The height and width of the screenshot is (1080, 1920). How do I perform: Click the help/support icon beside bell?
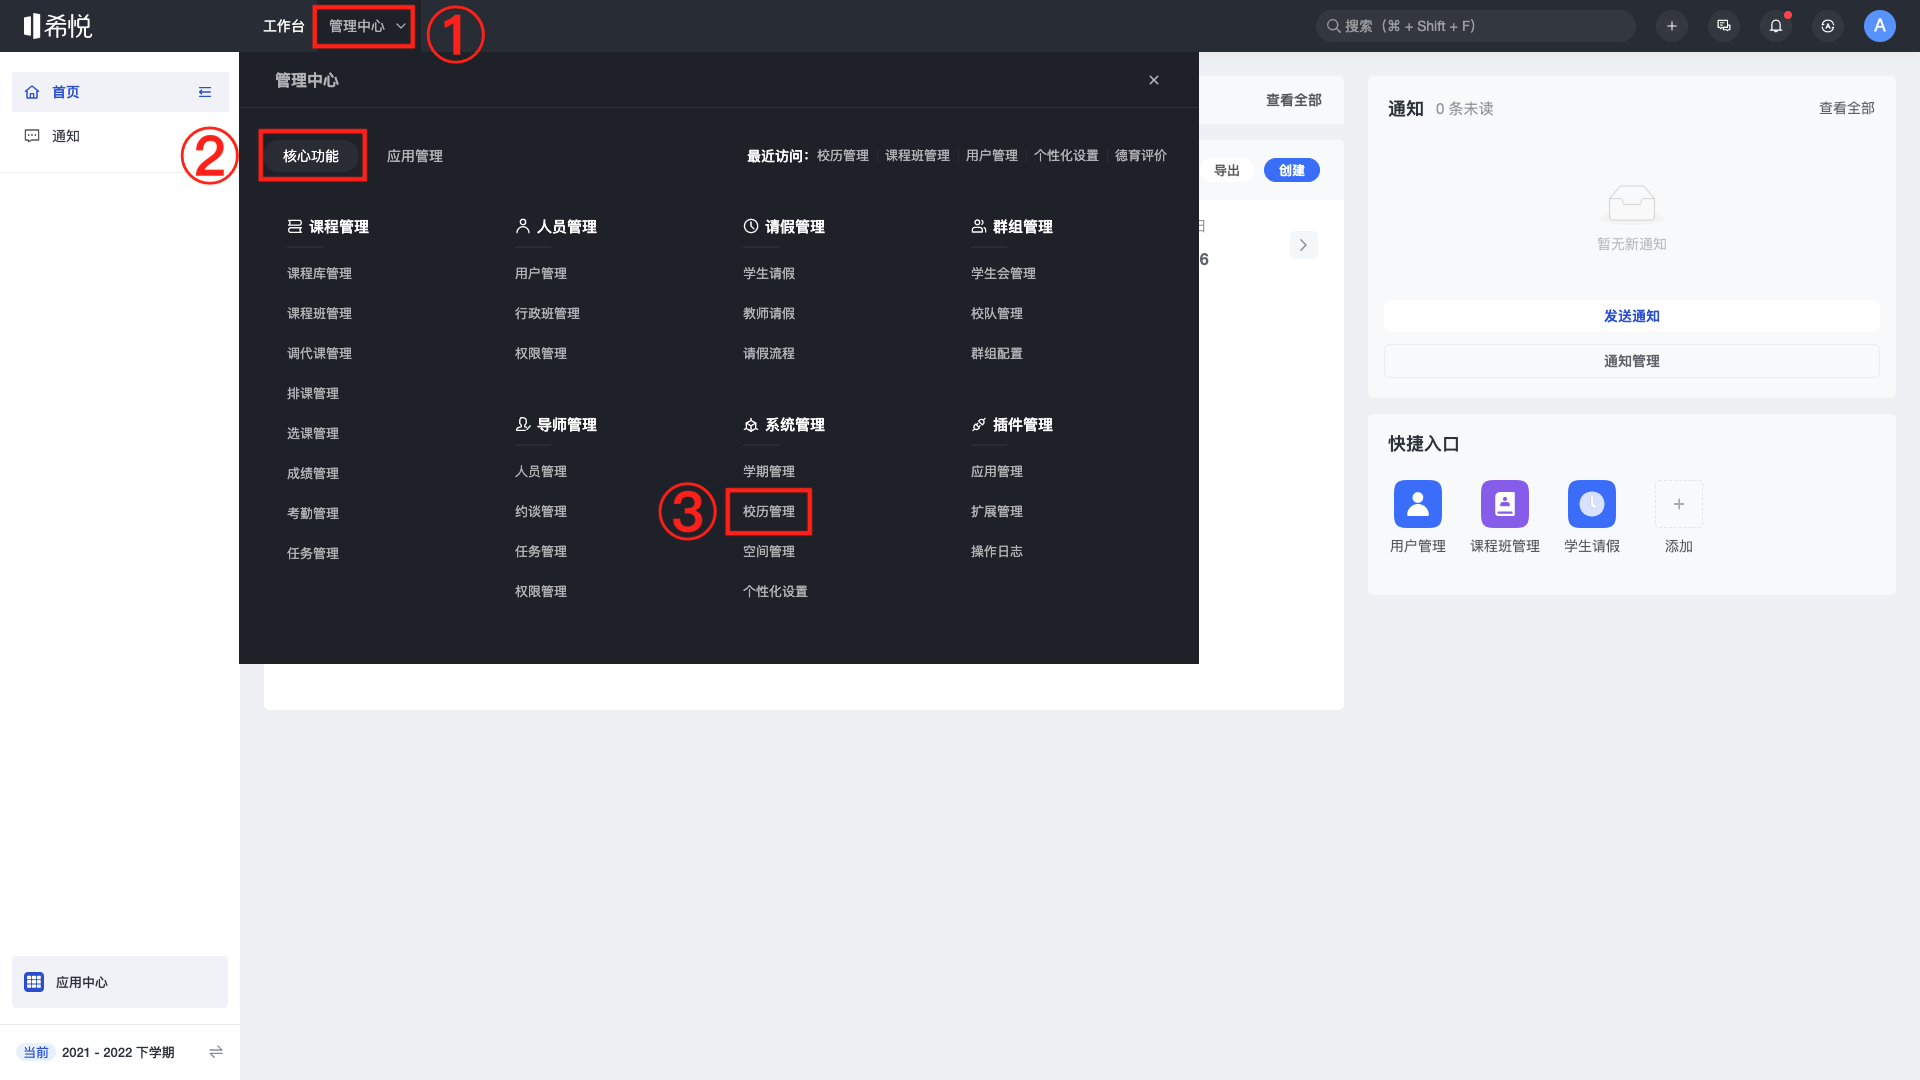click(1828, 26)
